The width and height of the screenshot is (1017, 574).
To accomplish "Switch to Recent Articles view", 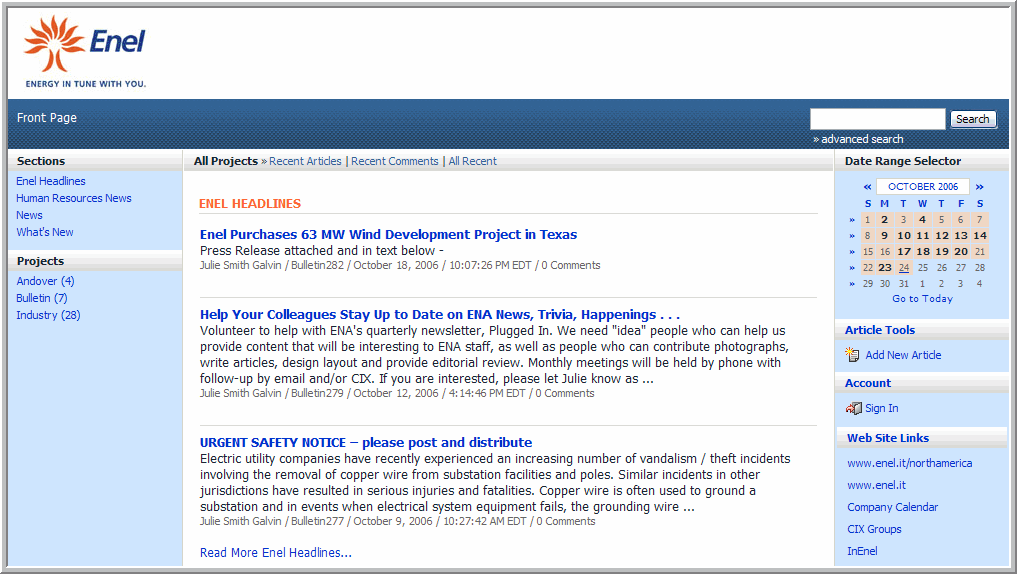I will click(x=305, y=161).
